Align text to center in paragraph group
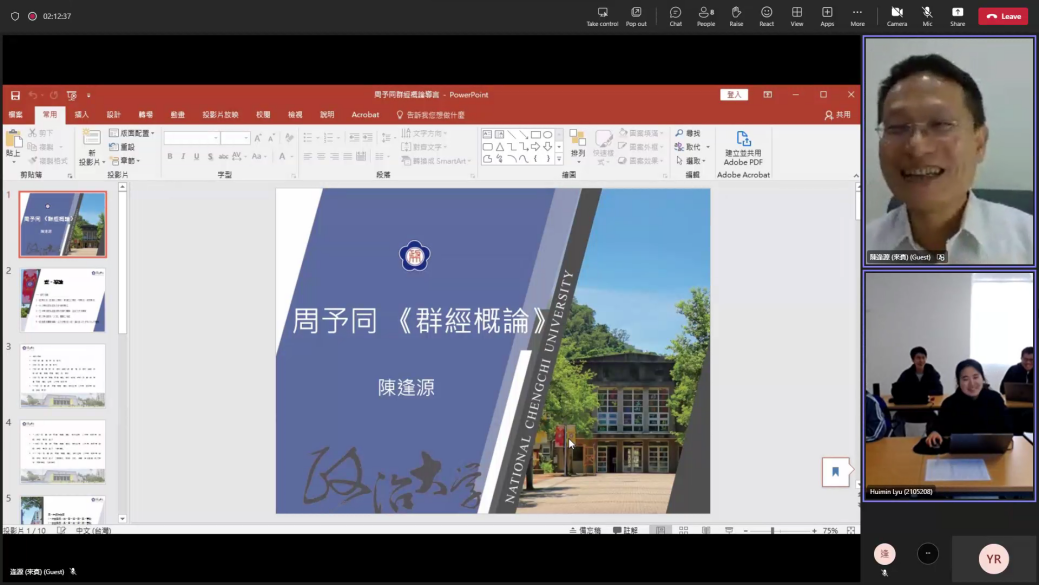The image size is (1039, 585). click(321, 156)
